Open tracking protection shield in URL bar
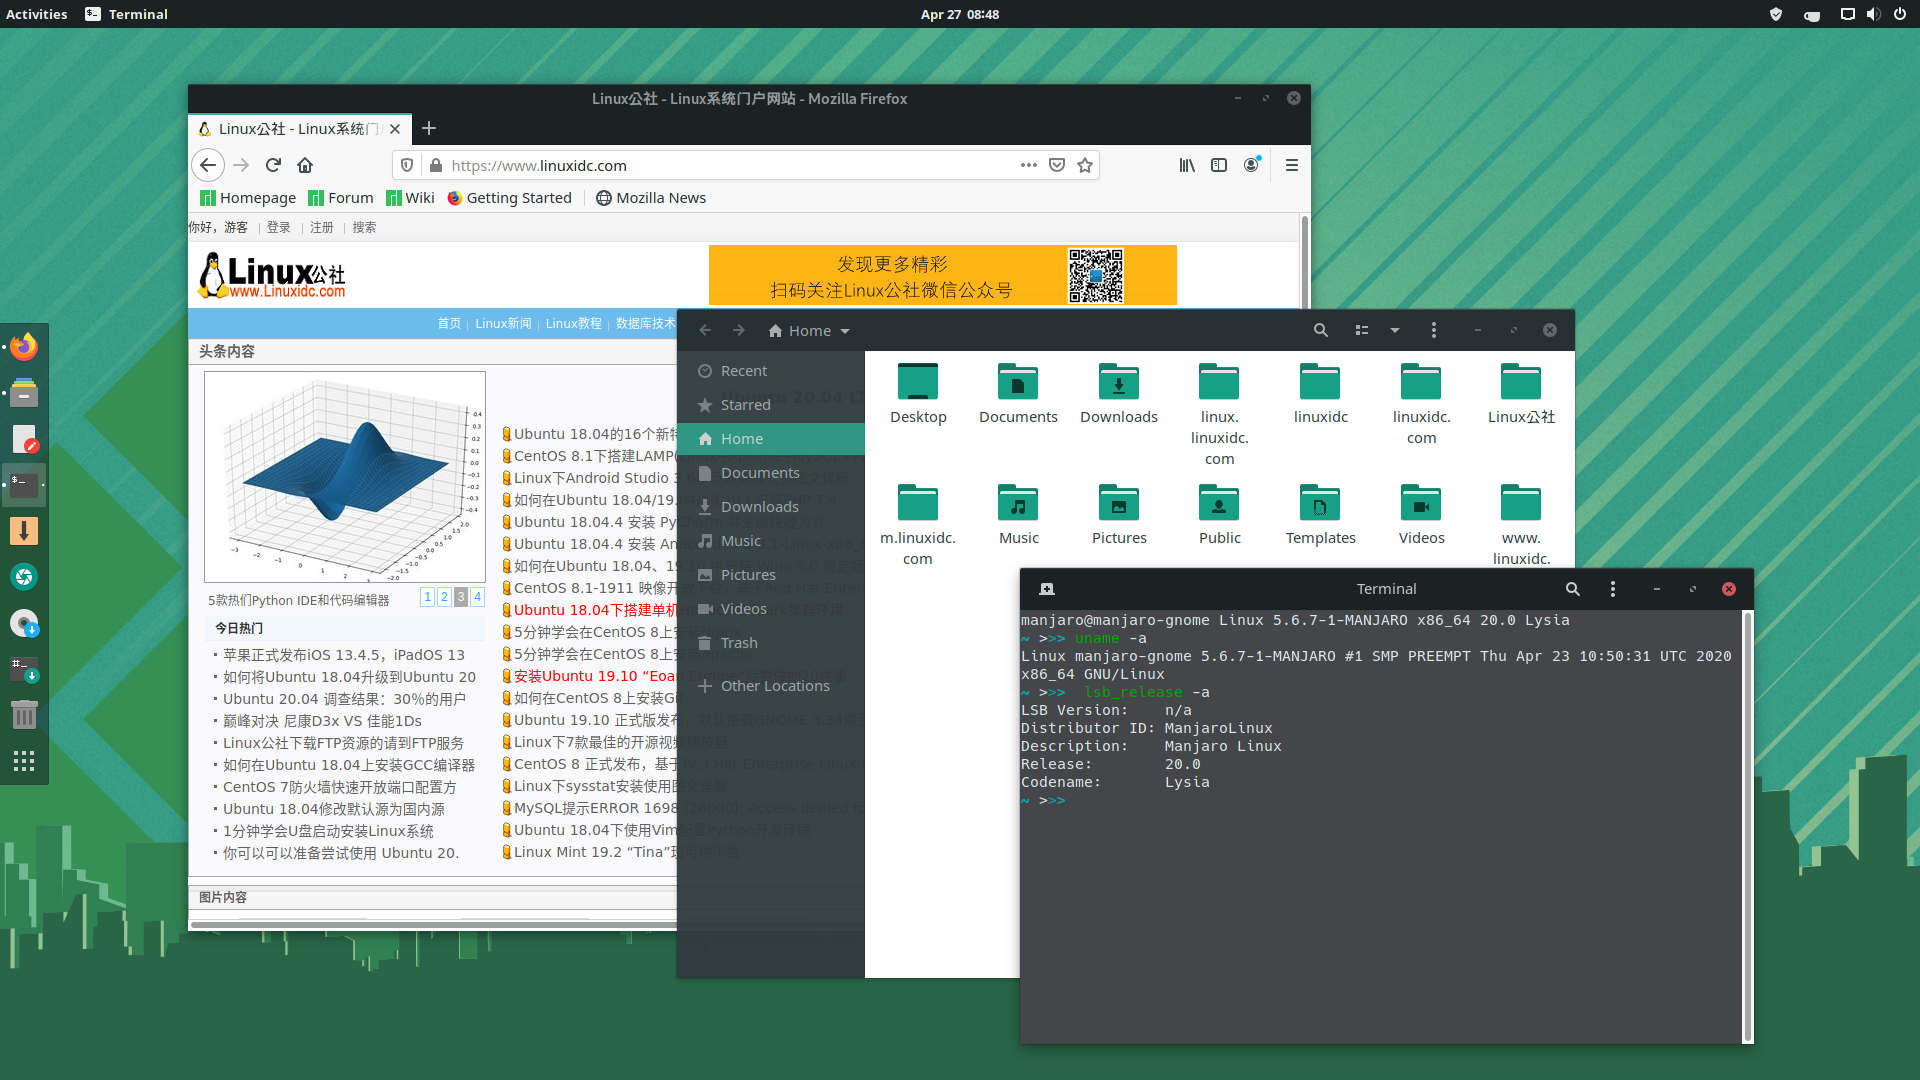Screen dimensions: 1920x1080 (x=407, y=165)
